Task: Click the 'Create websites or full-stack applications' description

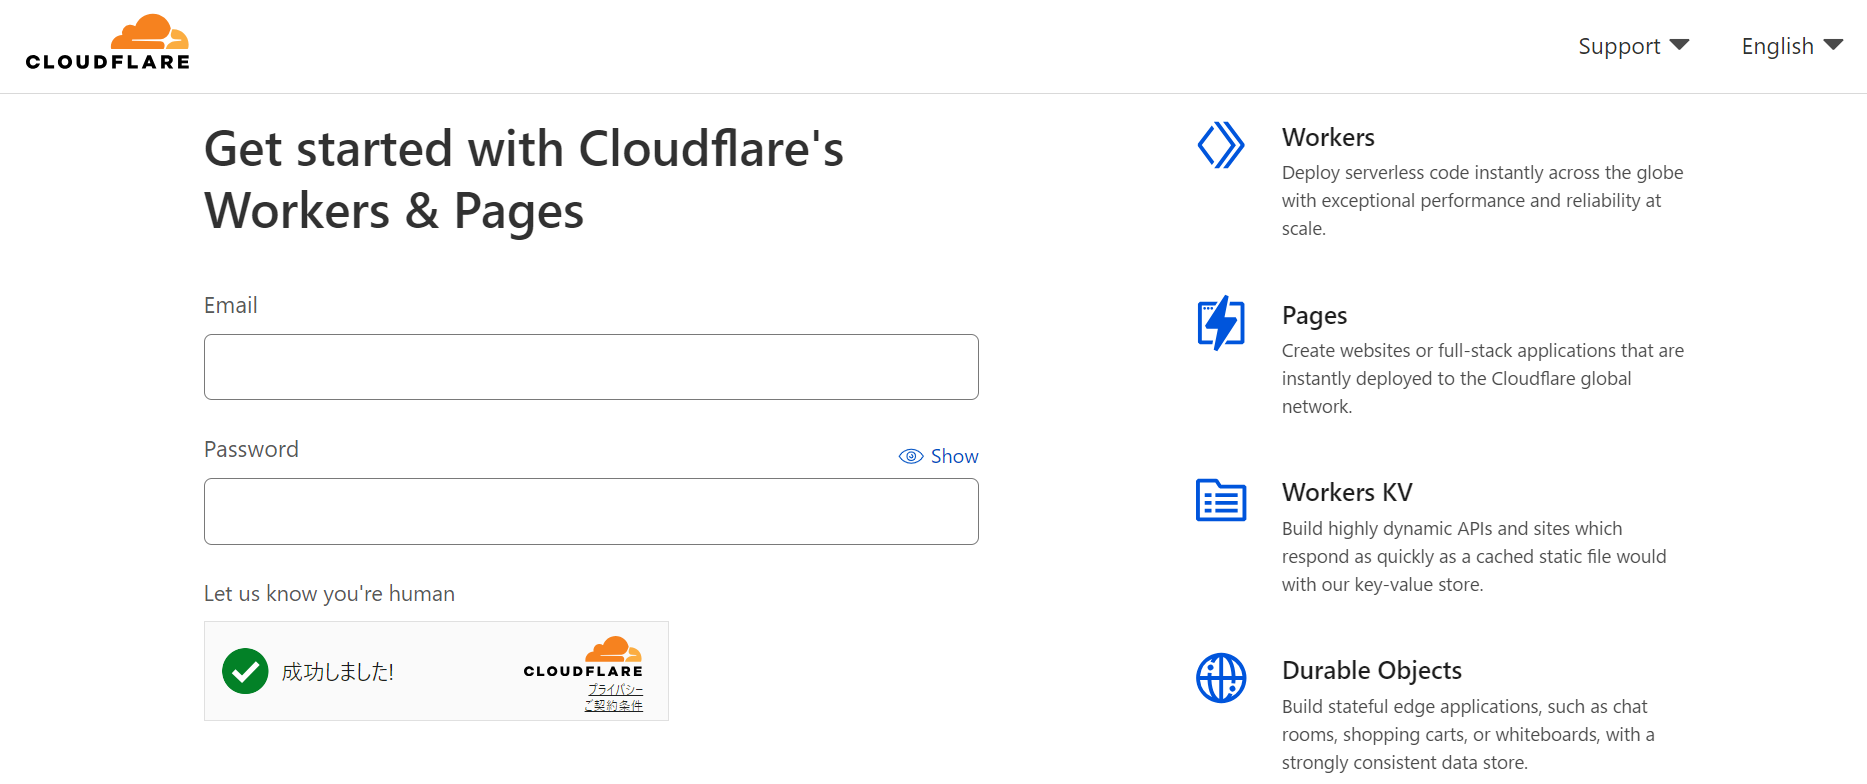Action: tap(1483, 378)
